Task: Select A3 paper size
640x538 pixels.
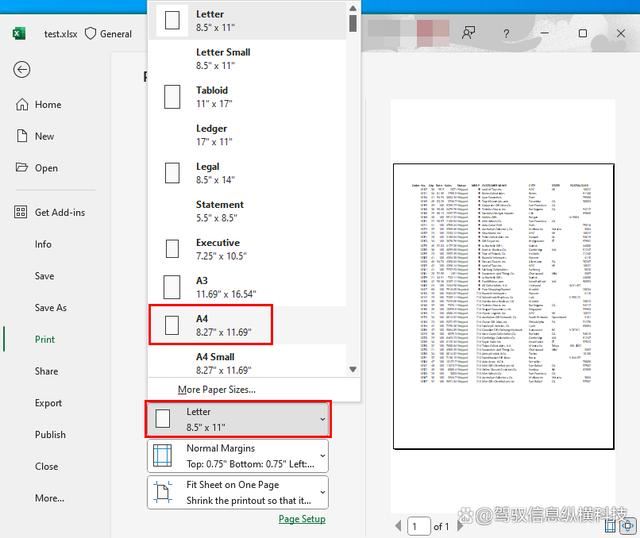Action: pyautogui.click(x=249, y=287)
